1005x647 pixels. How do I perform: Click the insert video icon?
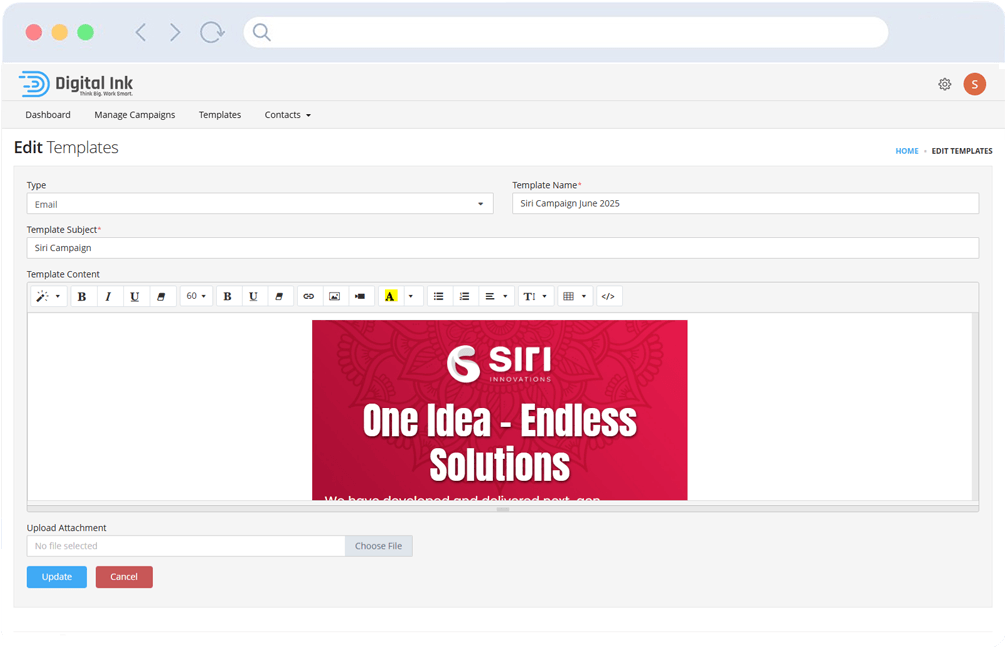(x=360, y=296)
